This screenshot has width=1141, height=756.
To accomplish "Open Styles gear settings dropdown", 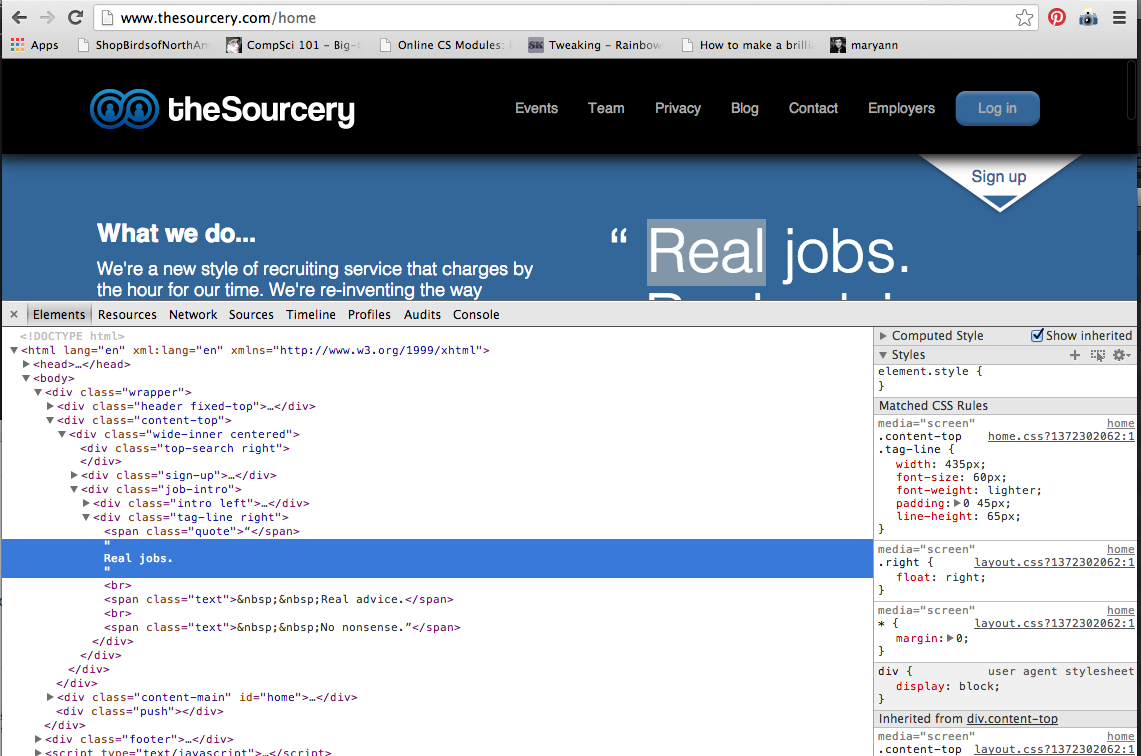I will tap(1121, 355).
